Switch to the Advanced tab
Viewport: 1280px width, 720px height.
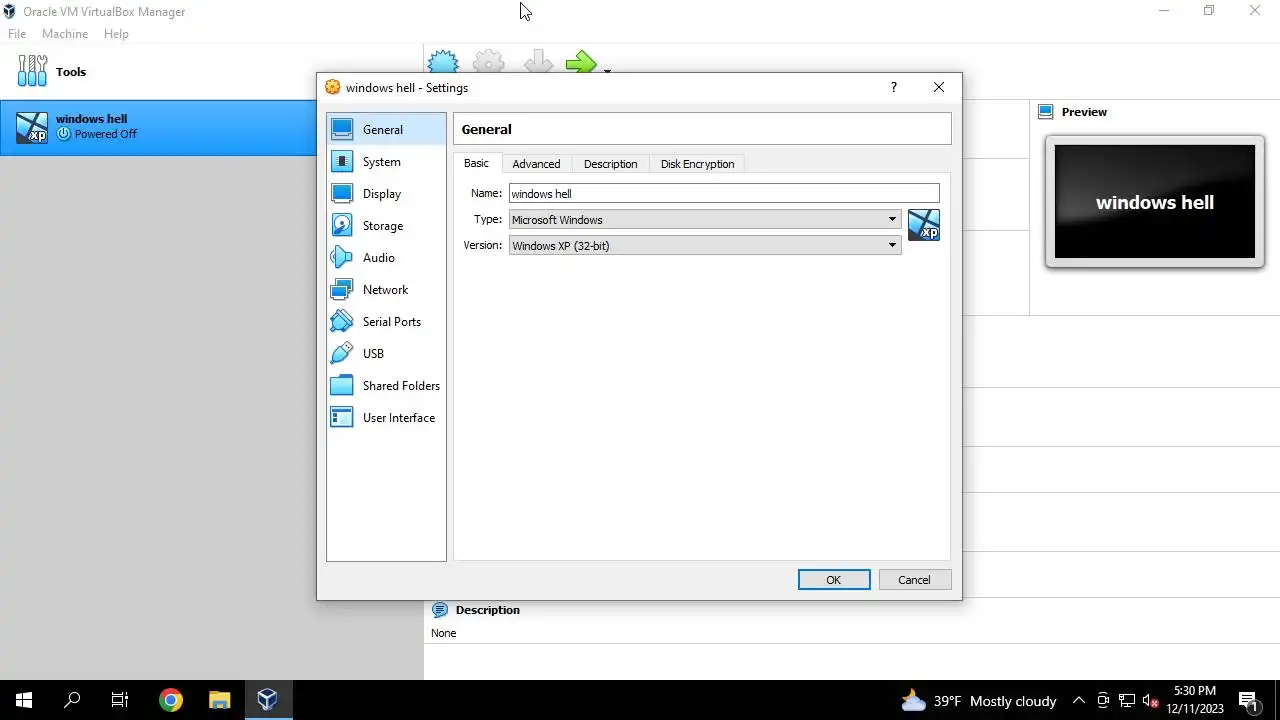536,164
